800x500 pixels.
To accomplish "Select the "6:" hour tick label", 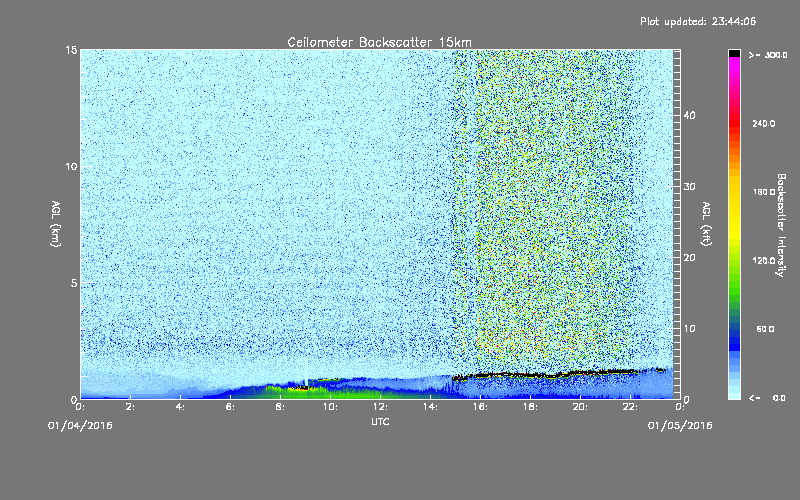I will 230,407.
